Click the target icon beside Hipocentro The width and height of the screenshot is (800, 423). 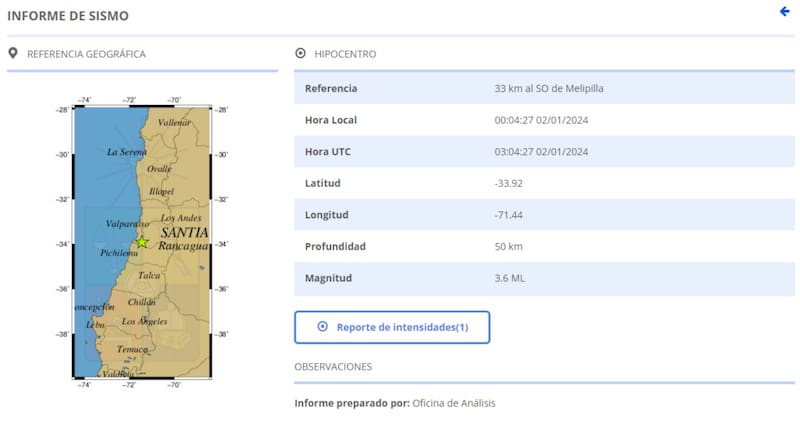[x=300, y=54]
